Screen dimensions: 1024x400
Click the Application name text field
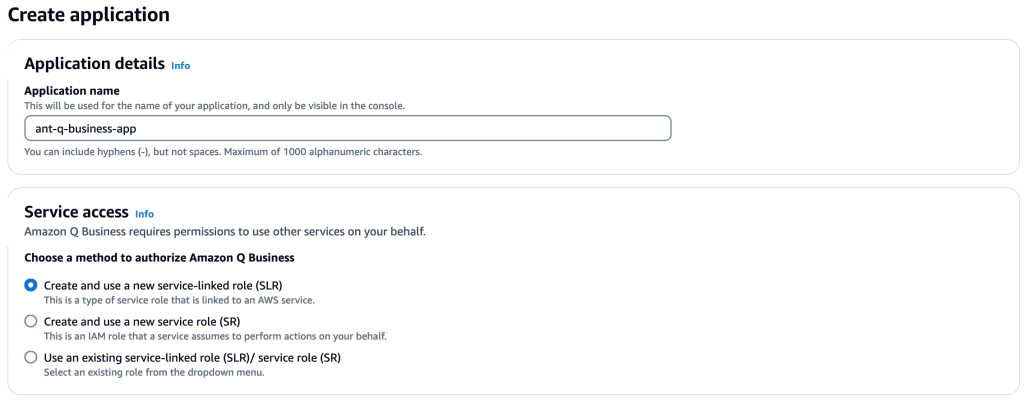(x=347, y=128)
